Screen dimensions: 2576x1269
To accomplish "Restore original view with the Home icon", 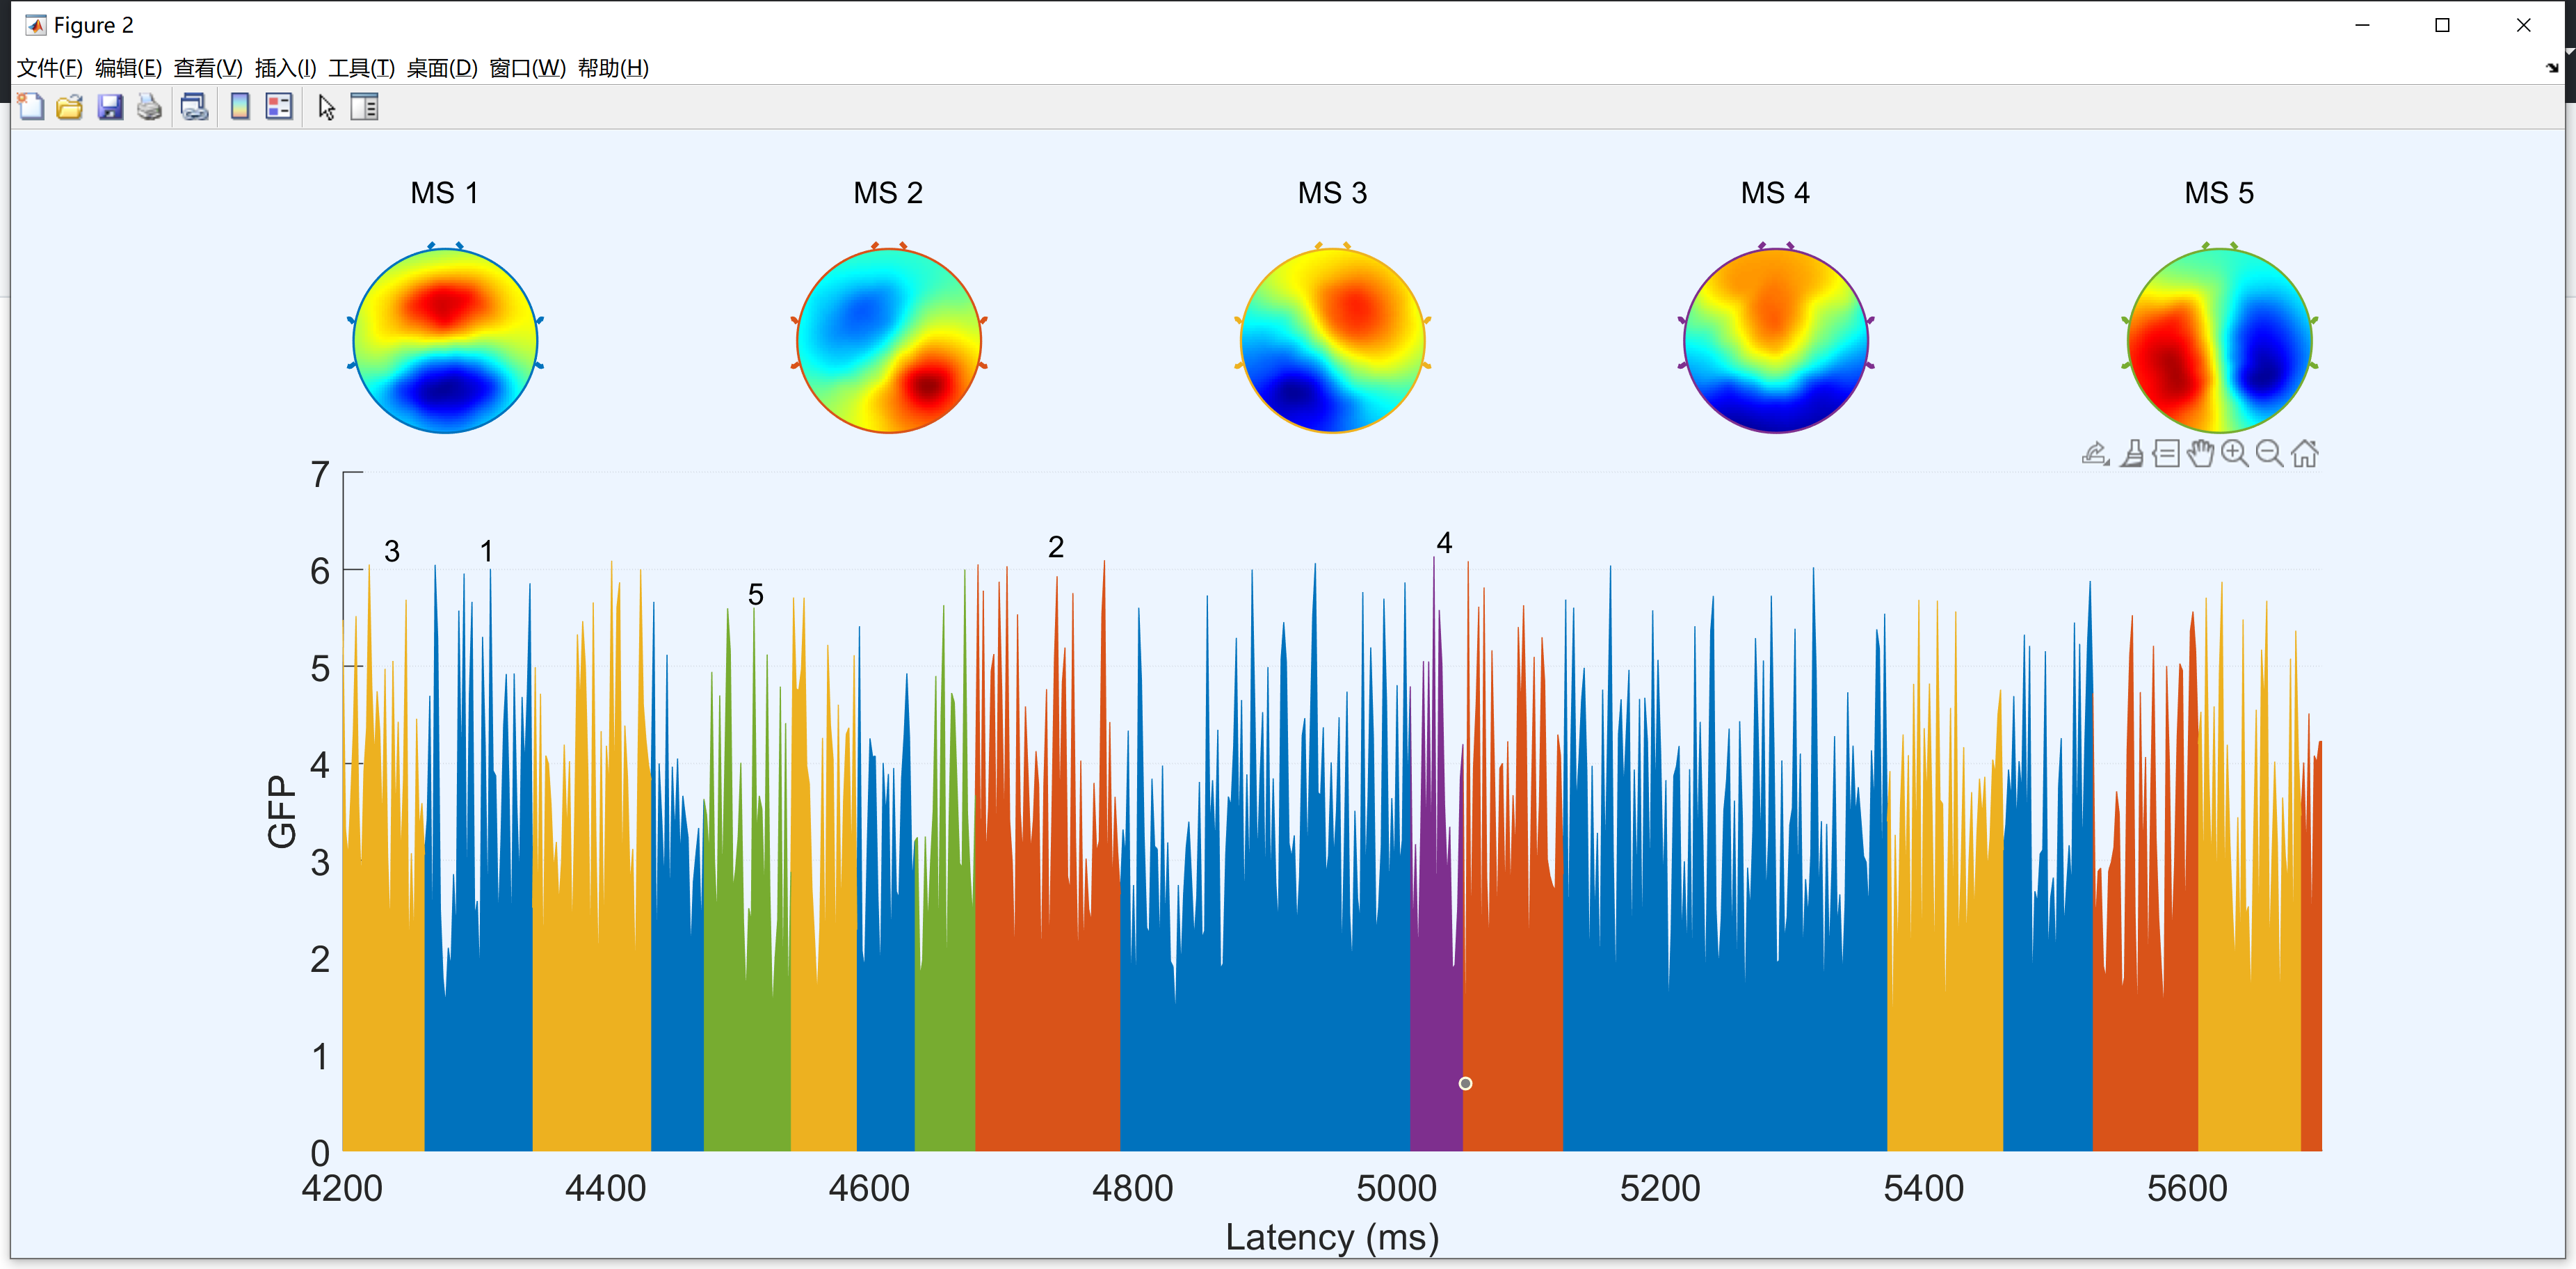I will (2306, 453).
